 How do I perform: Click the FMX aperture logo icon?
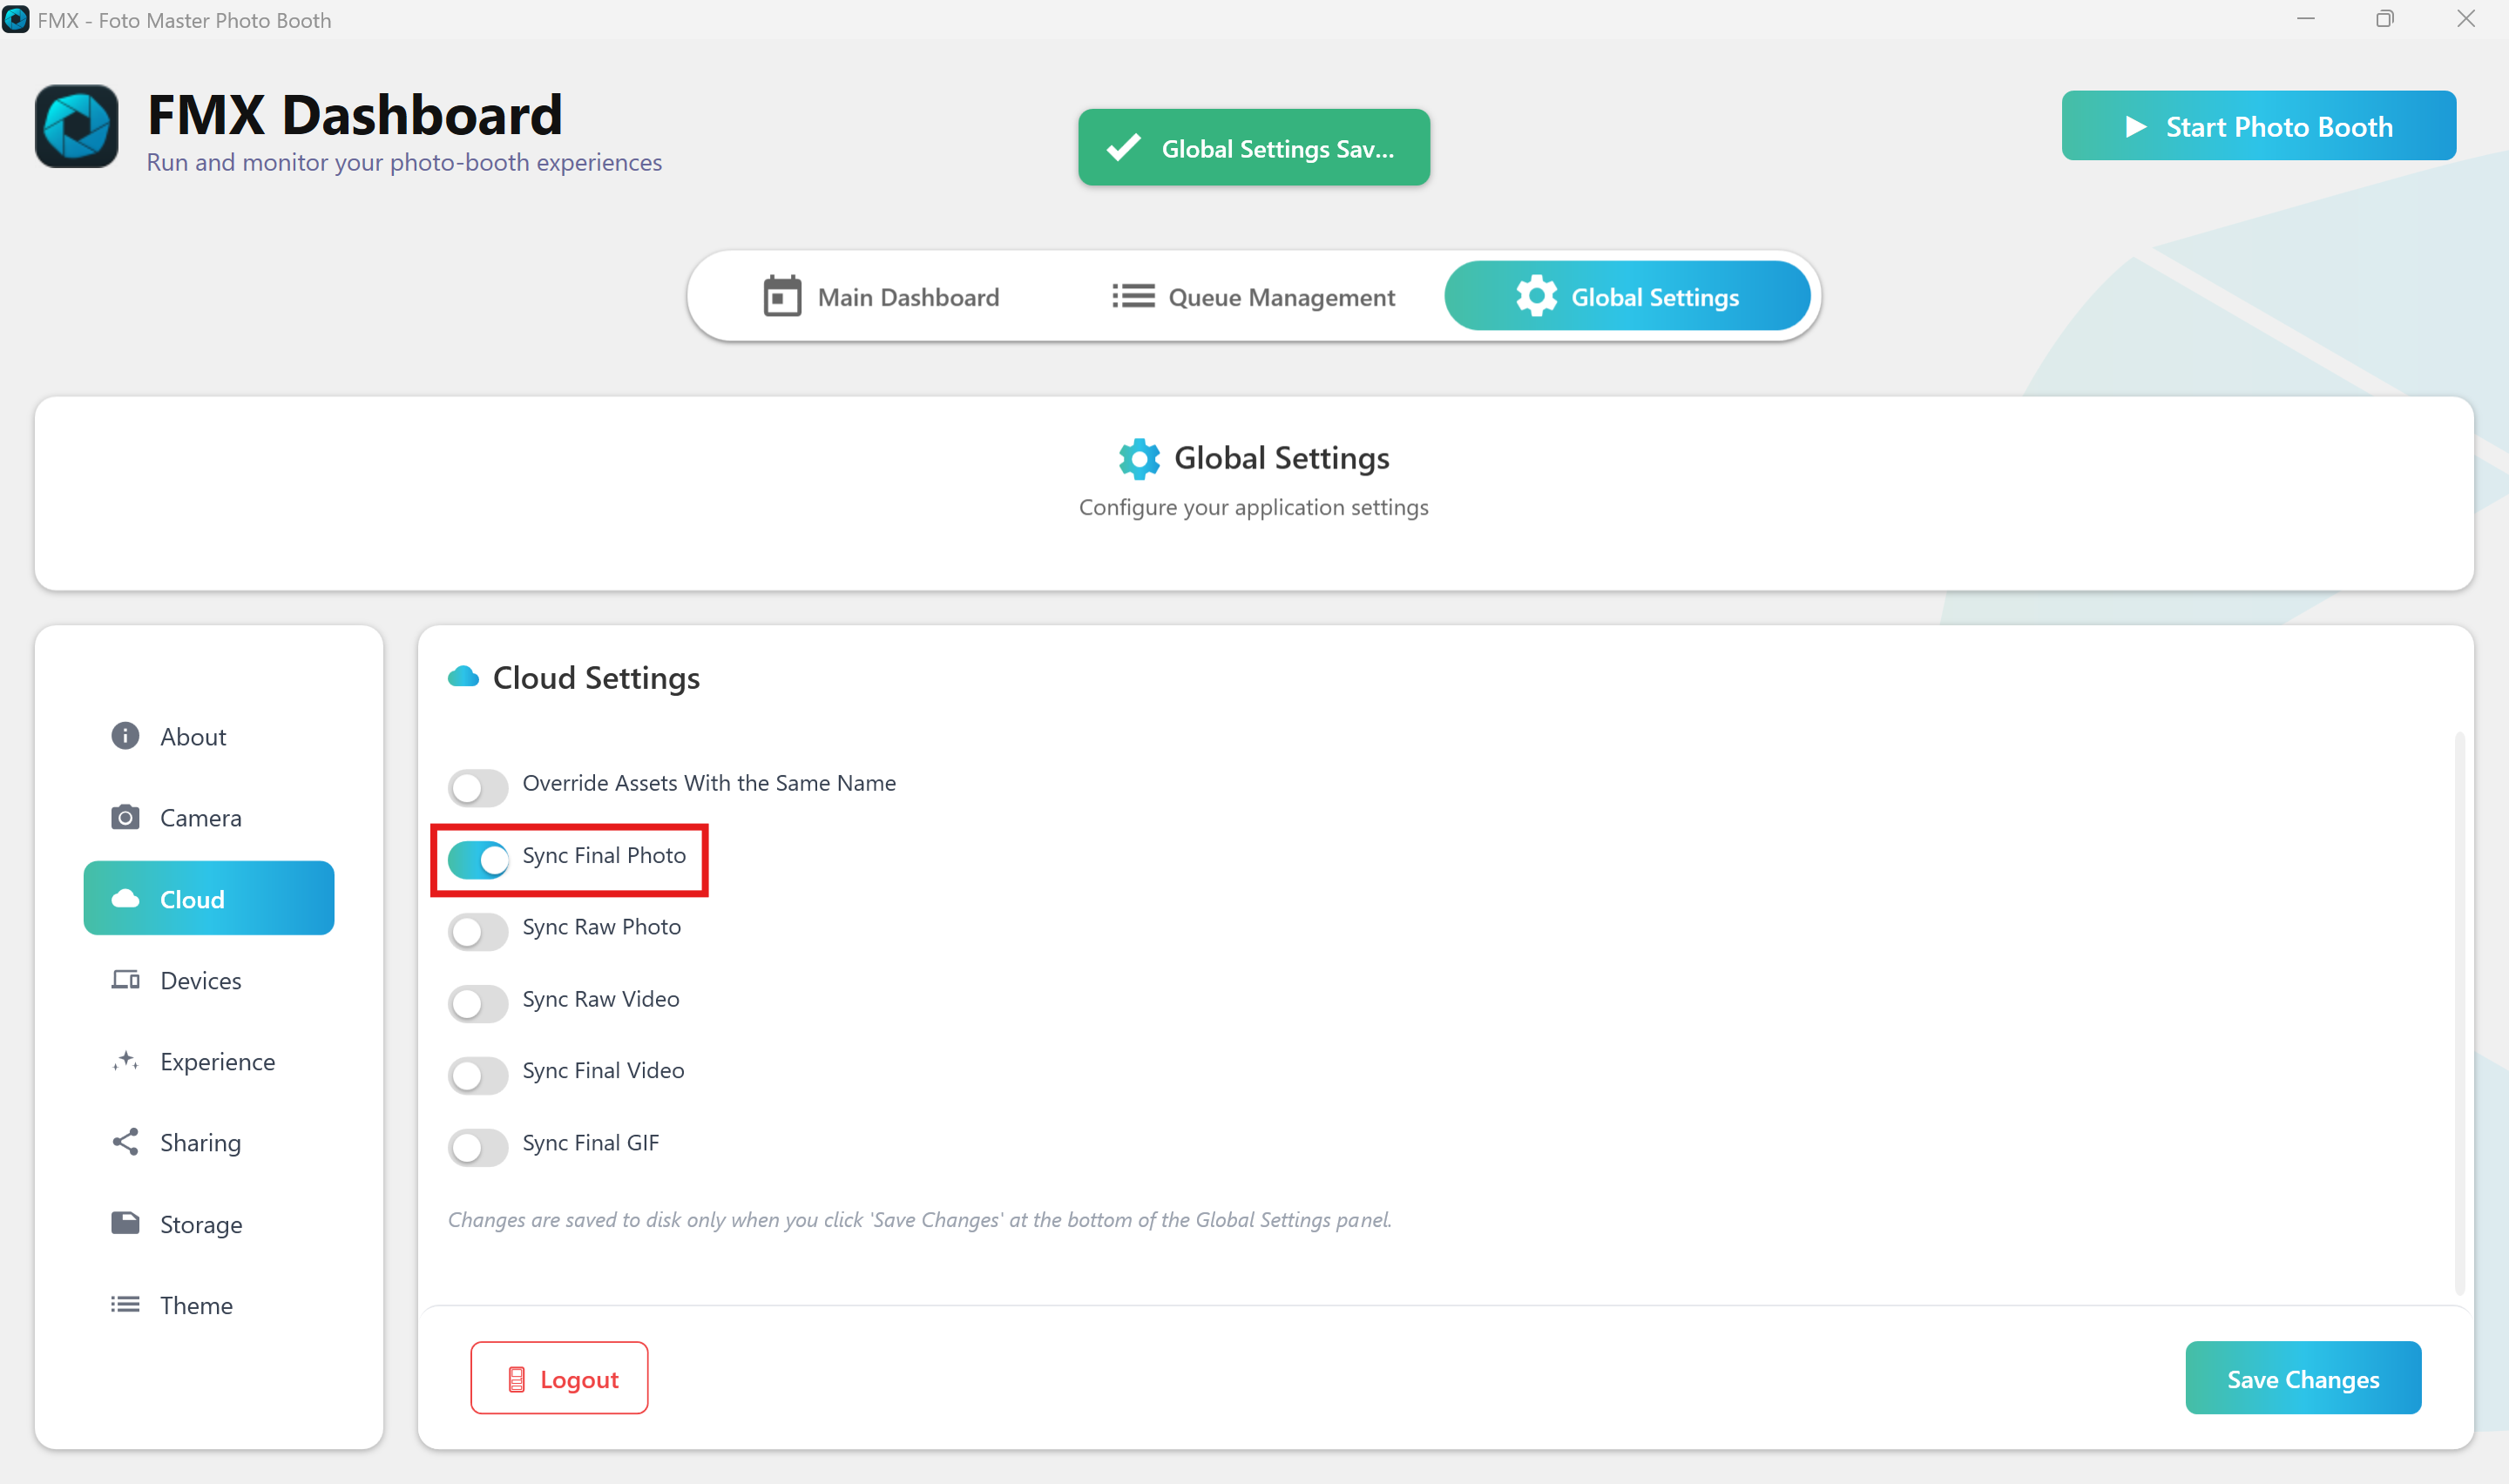77,127
